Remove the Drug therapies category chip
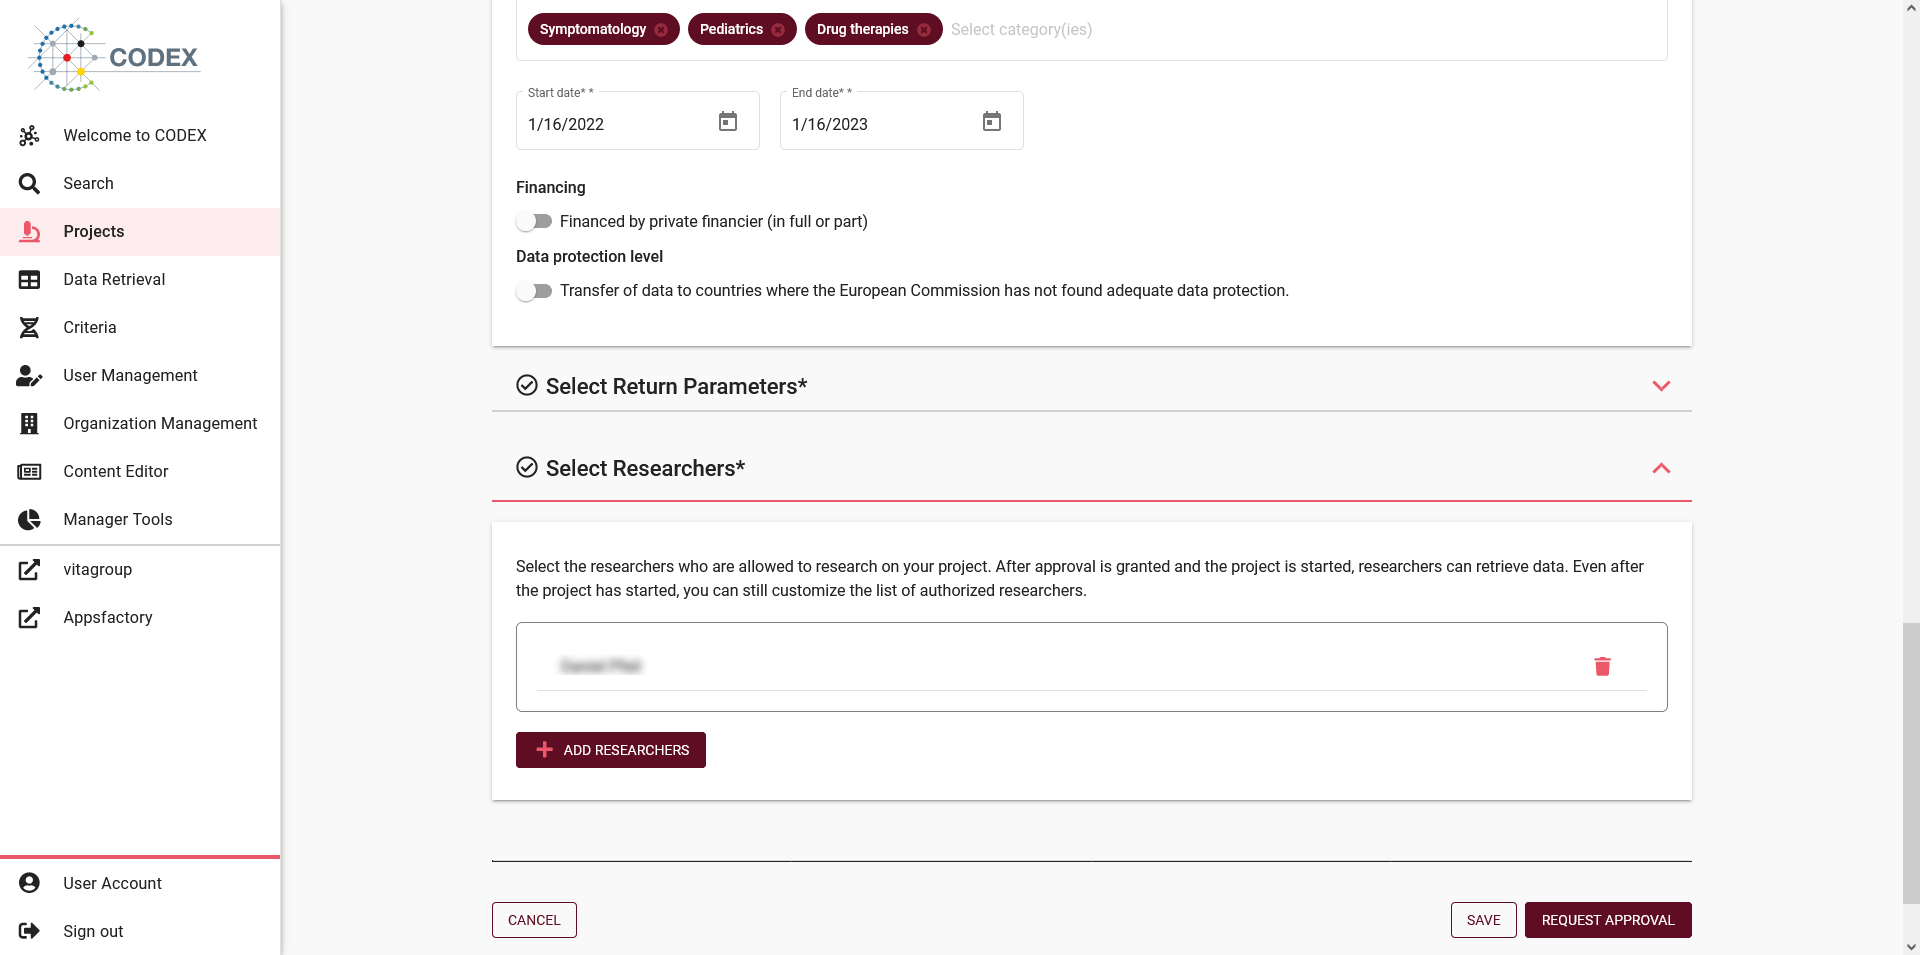1920x955 pixels. point(924,30)
